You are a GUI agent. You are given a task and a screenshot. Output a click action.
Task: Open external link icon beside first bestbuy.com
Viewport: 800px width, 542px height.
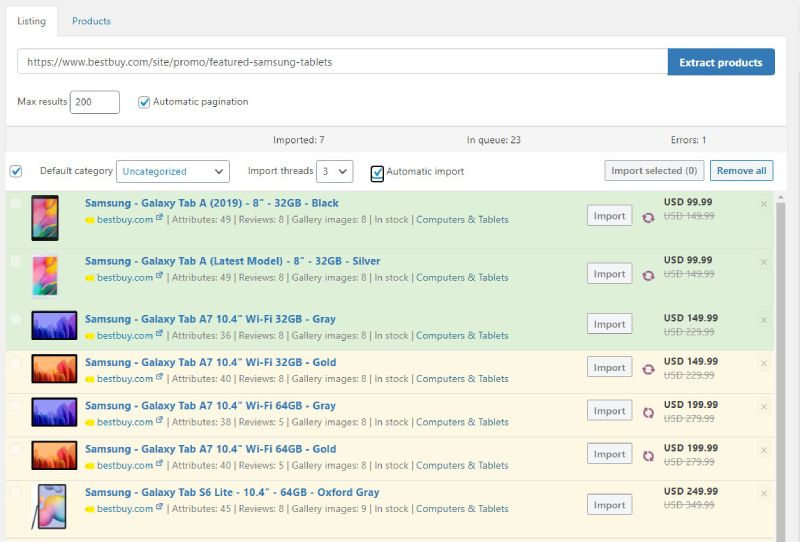pos(160,219)
